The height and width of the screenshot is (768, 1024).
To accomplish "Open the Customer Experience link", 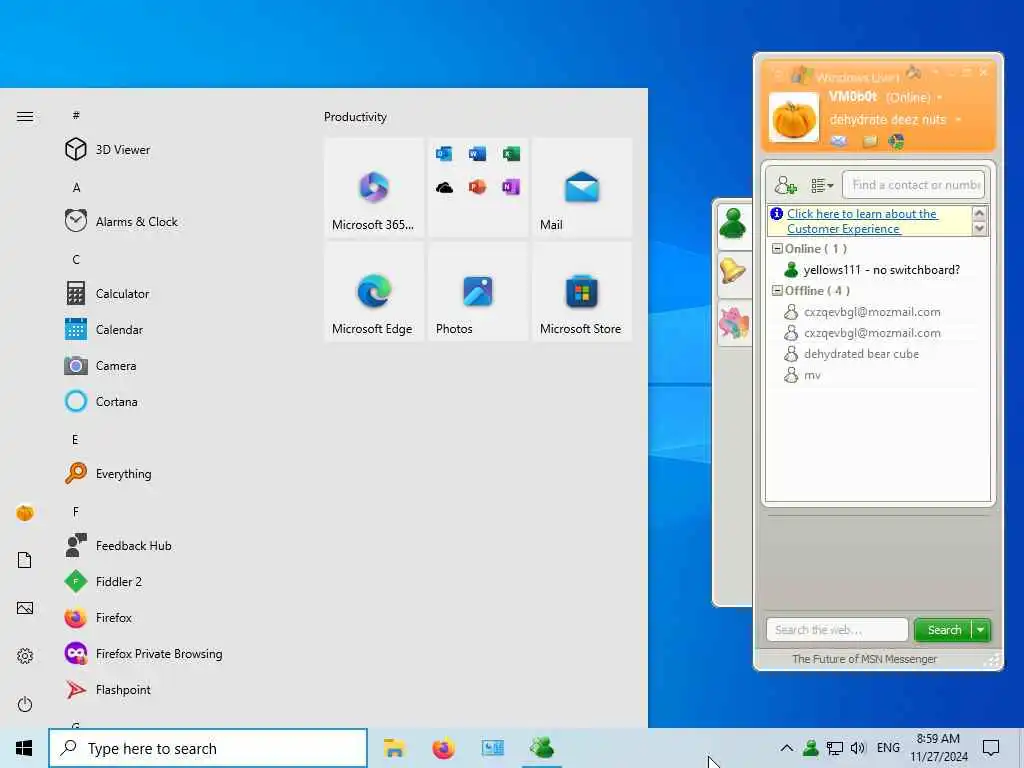I will click(x=861, y=221).
